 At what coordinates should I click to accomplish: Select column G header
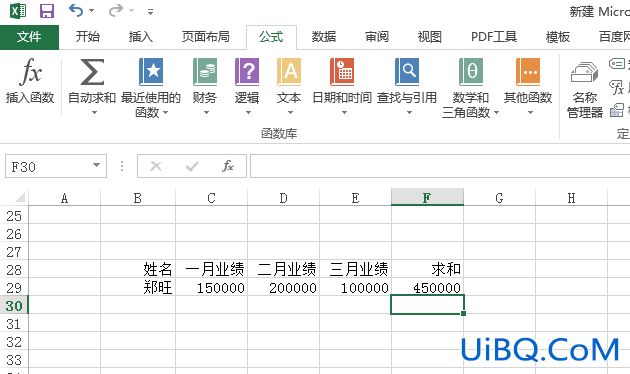499,198
